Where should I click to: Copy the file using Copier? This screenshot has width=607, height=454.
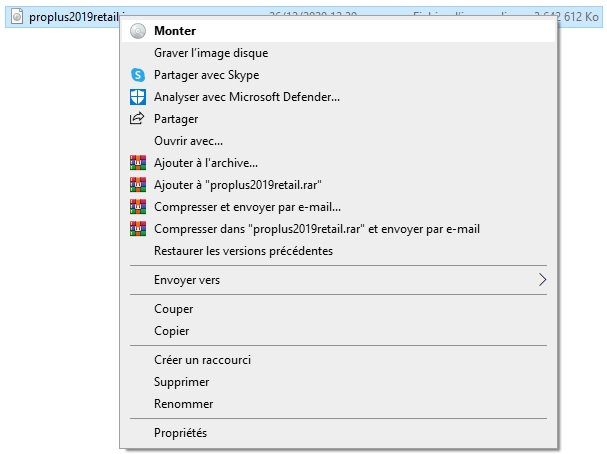point(172,331)
